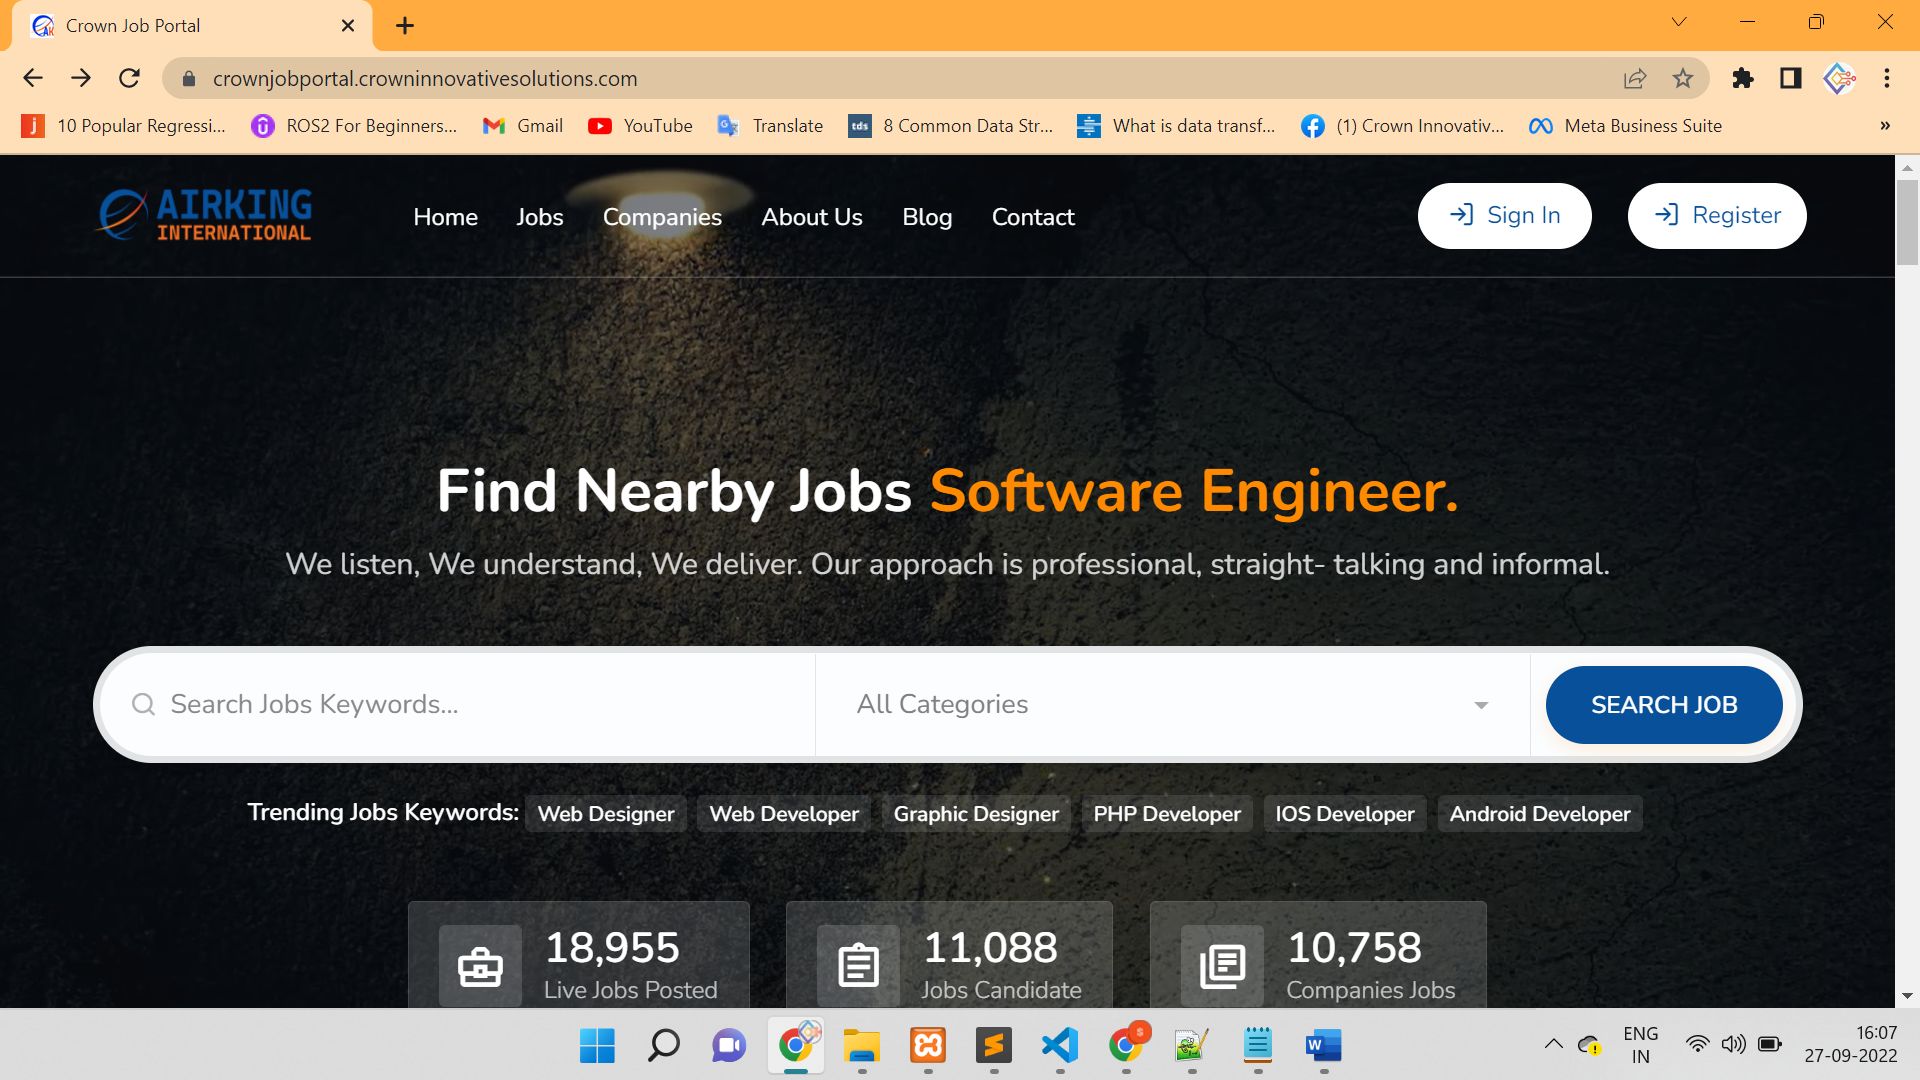Click the Sign In button

tap(1504, 216)
